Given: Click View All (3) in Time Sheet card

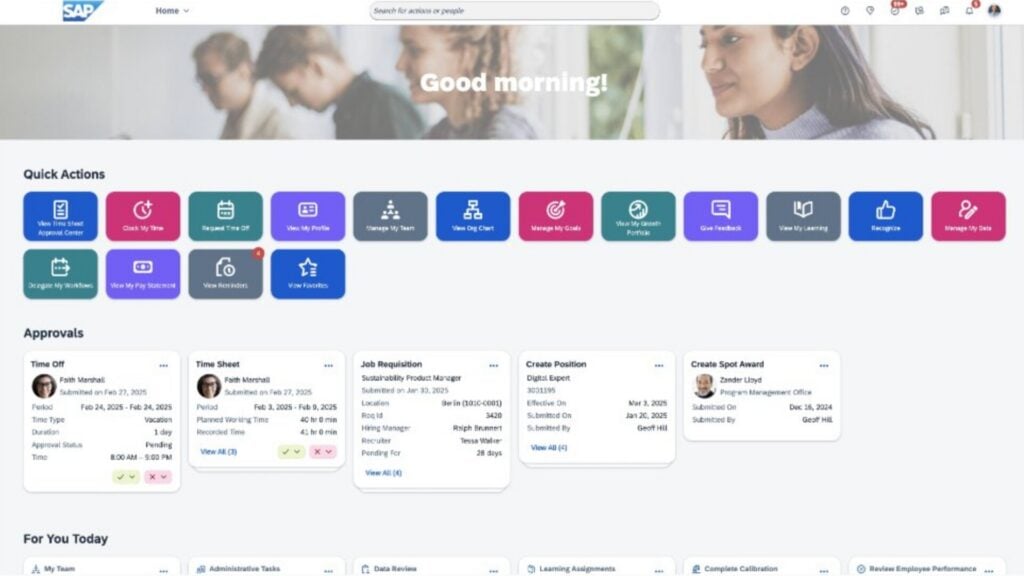Looking at the screenshot, I should point(218,451).
